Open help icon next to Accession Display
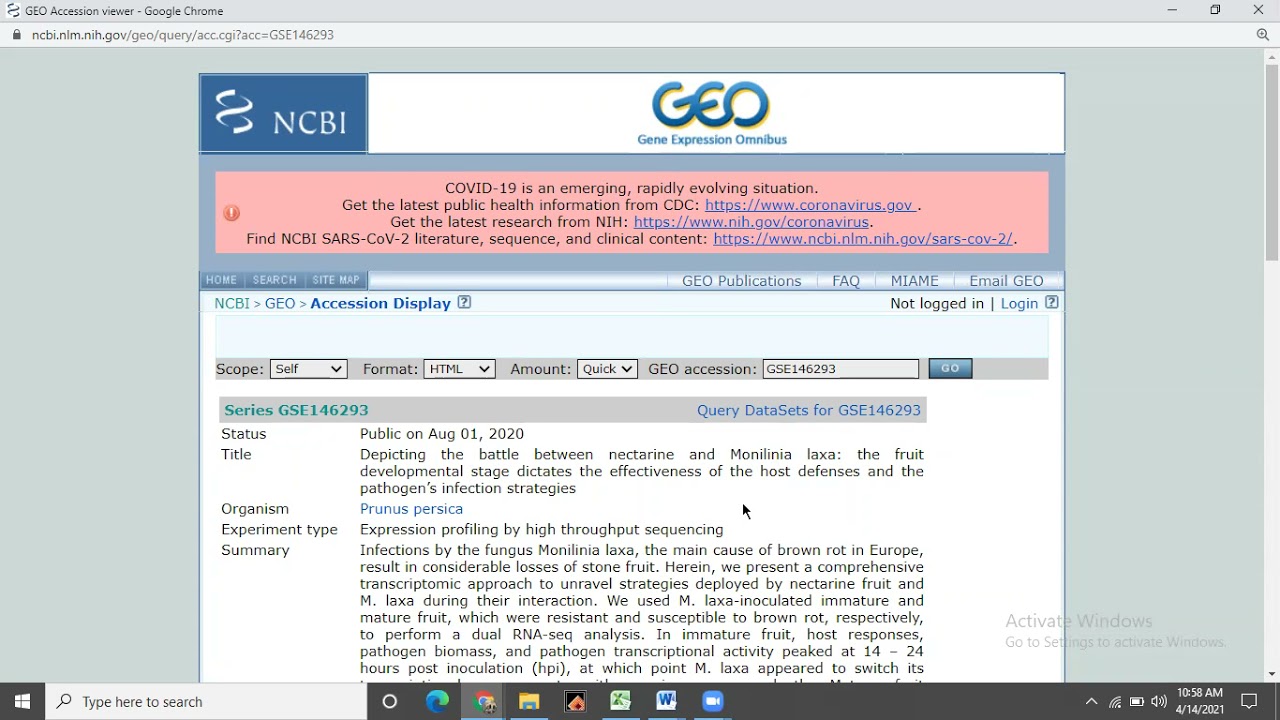The image size is (1280, 720). pos(464,303)
